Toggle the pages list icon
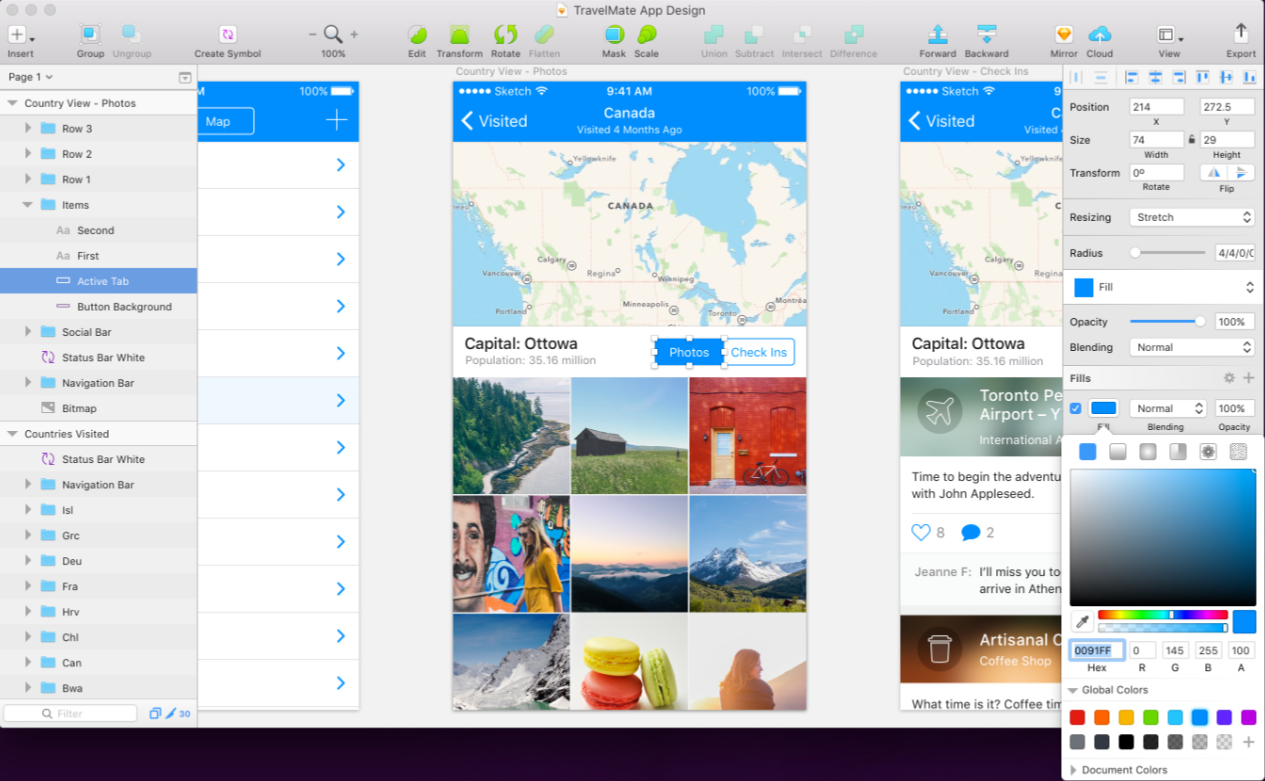The width and height of the screenshot is (1265, 781). click(x=185, y=77)
